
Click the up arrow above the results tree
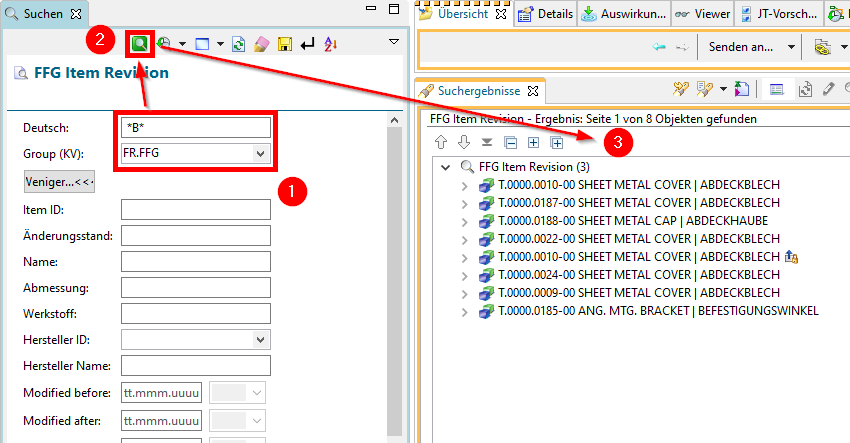coord(441,142)
